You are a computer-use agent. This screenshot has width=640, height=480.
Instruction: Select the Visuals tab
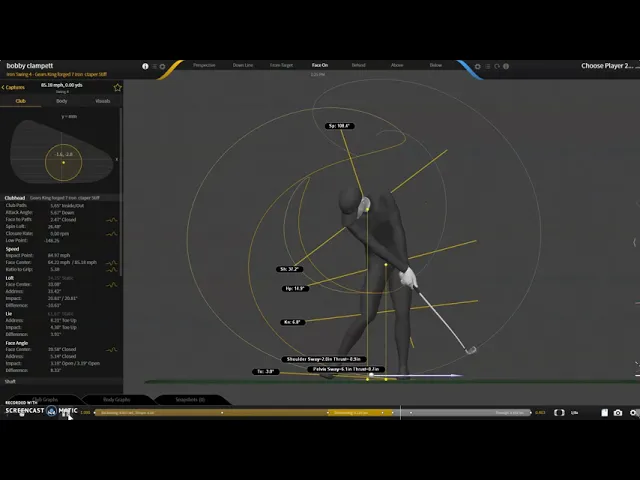coord(102,101)
